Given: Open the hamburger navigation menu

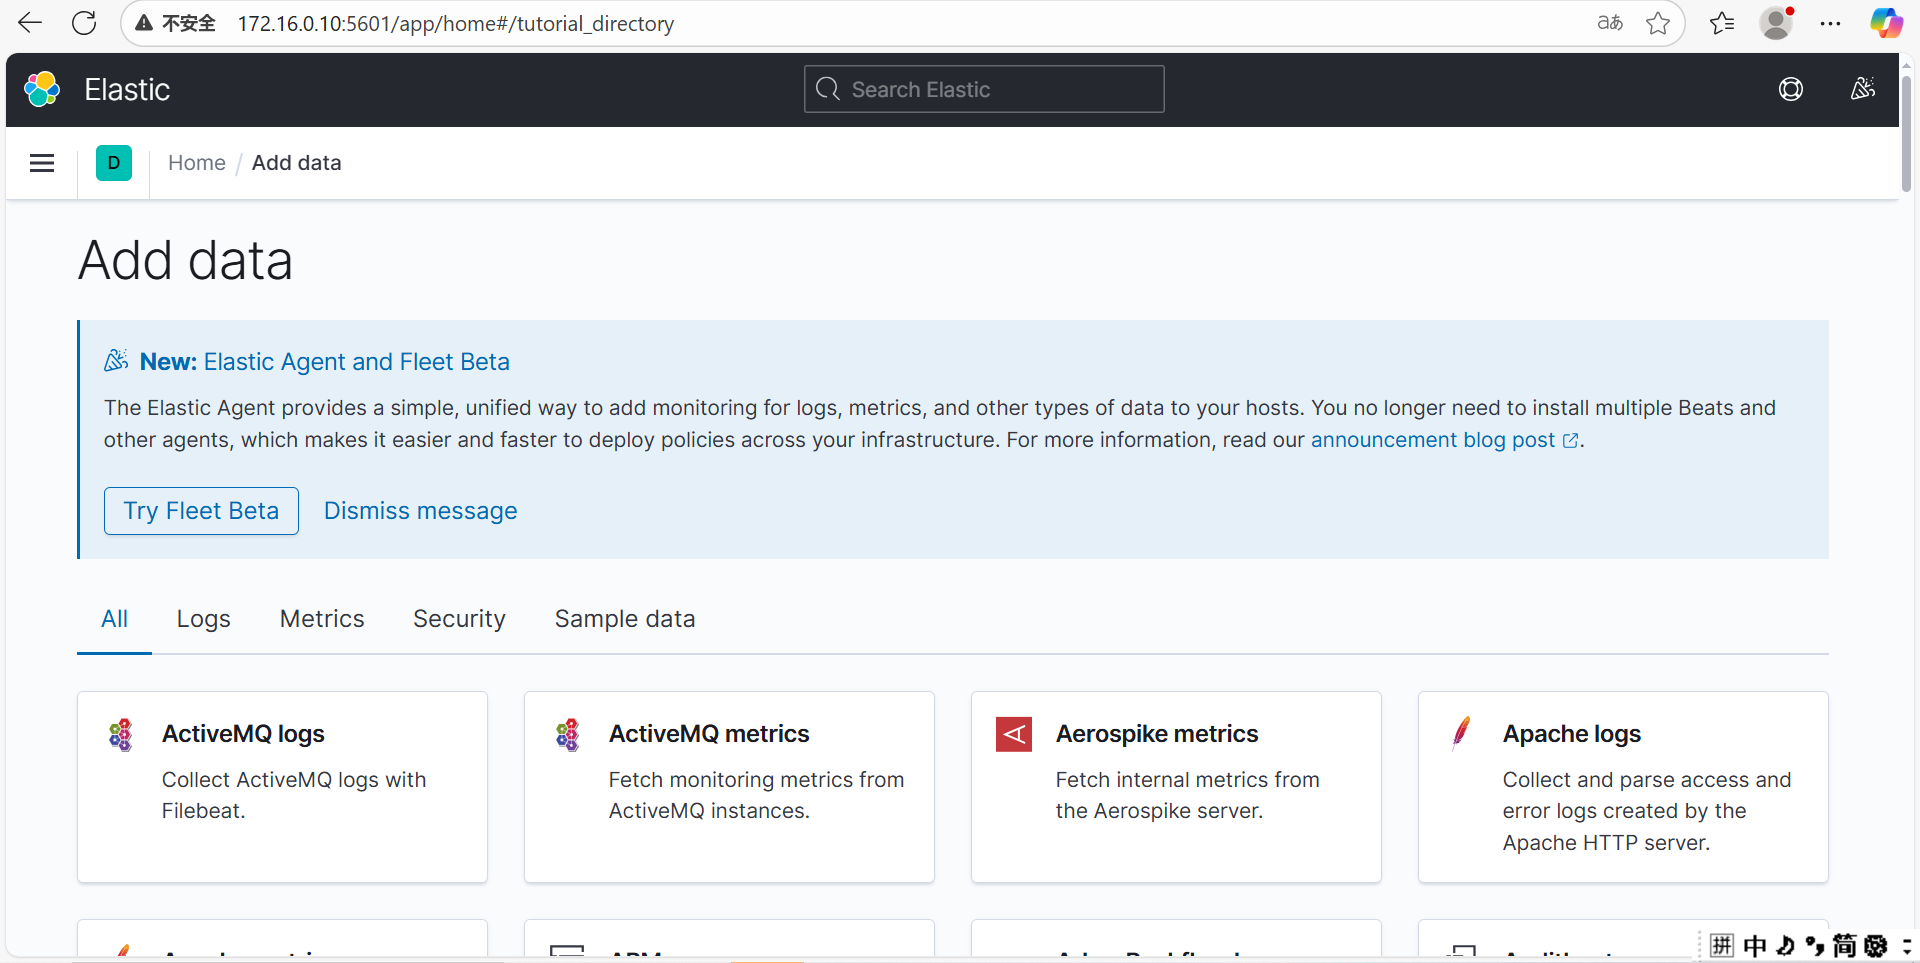Looking at the screenshot, I should [x=42, y=163].
